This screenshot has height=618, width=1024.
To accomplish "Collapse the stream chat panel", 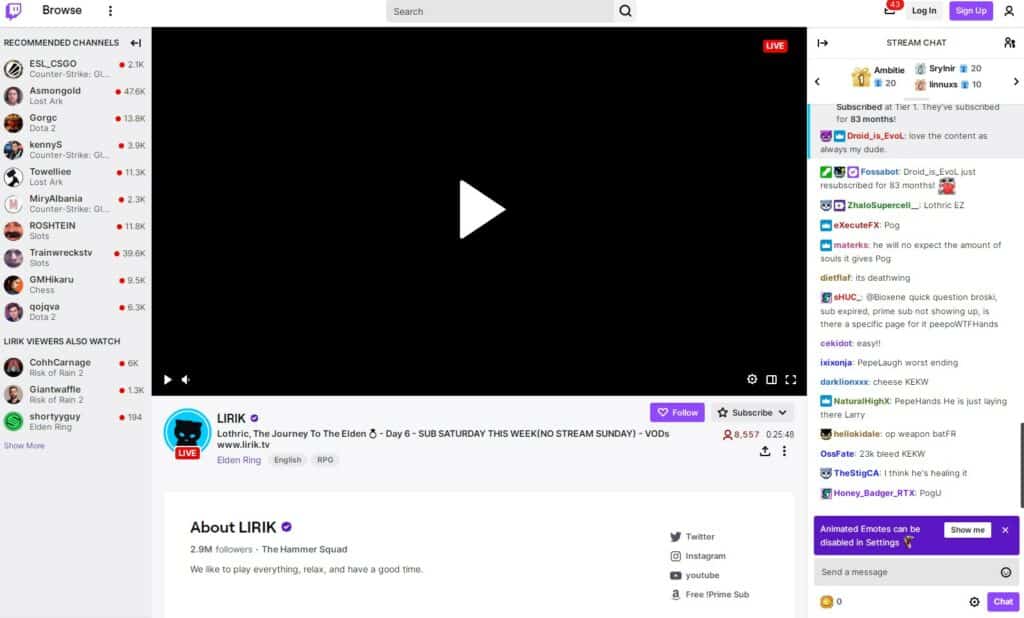I will pyautogui.click(x=823, y=43).
